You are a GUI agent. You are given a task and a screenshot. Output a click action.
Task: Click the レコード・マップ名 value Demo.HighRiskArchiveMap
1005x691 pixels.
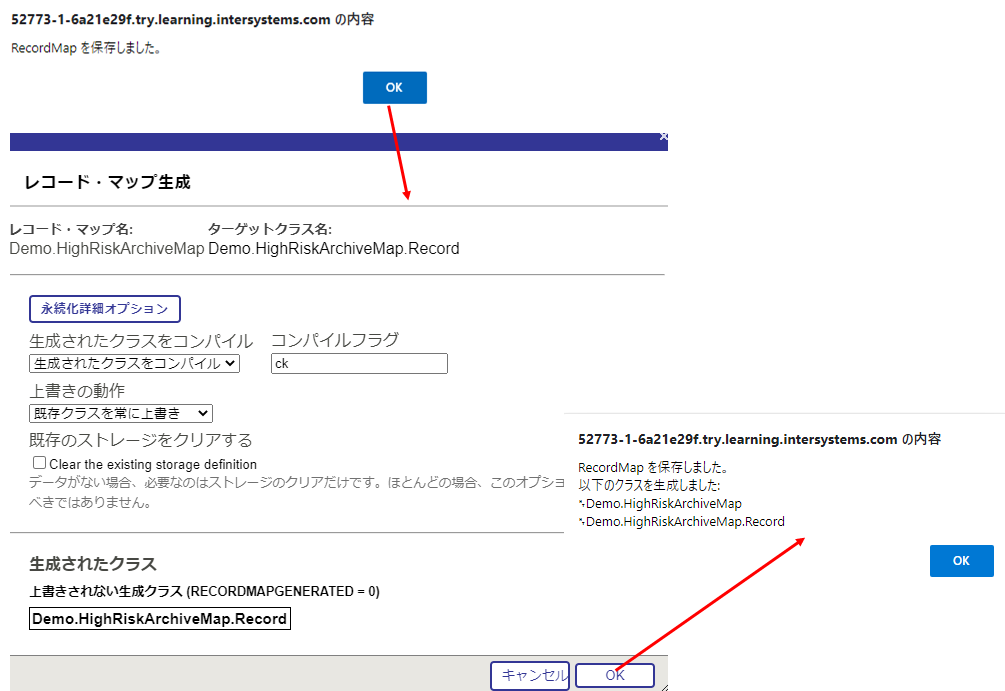click(107, 249)
